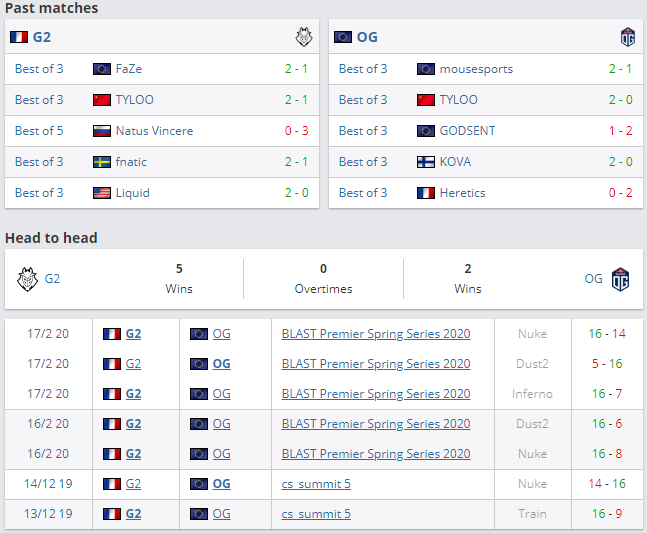This screenshot has height=533, width=647.
Task: Click the G2 logo in Past matches header
Action: click(303, 37)
